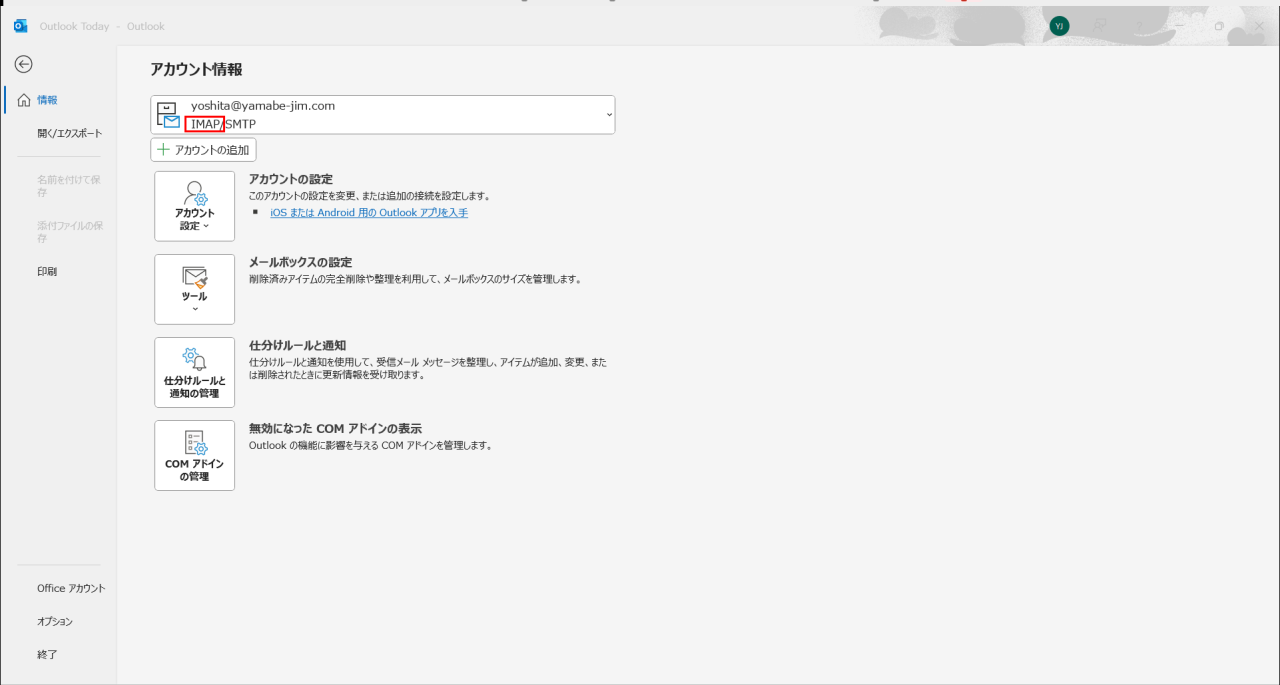Open Office アカウント page

point(71,588)
